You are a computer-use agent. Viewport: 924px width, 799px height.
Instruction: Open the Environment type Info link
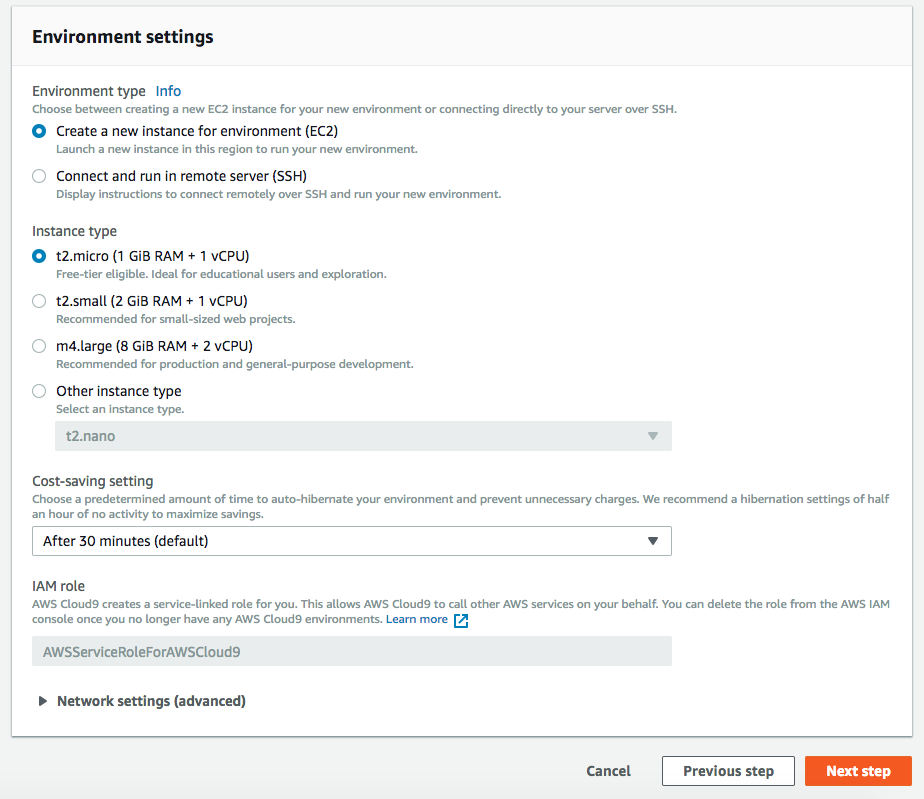click(168, 91)
